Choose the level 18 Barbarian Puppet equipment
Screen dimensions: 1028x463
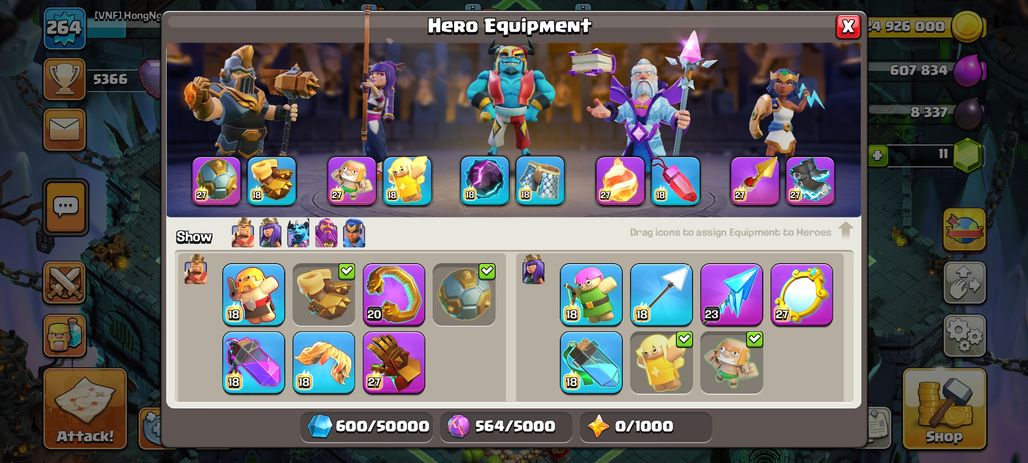[254, 294]
